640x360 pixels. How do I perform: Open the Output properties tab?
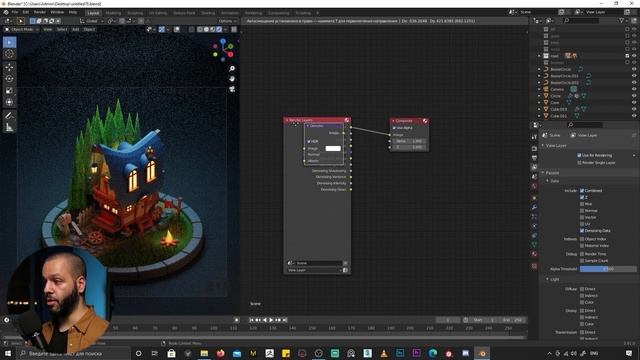(534, 158)
